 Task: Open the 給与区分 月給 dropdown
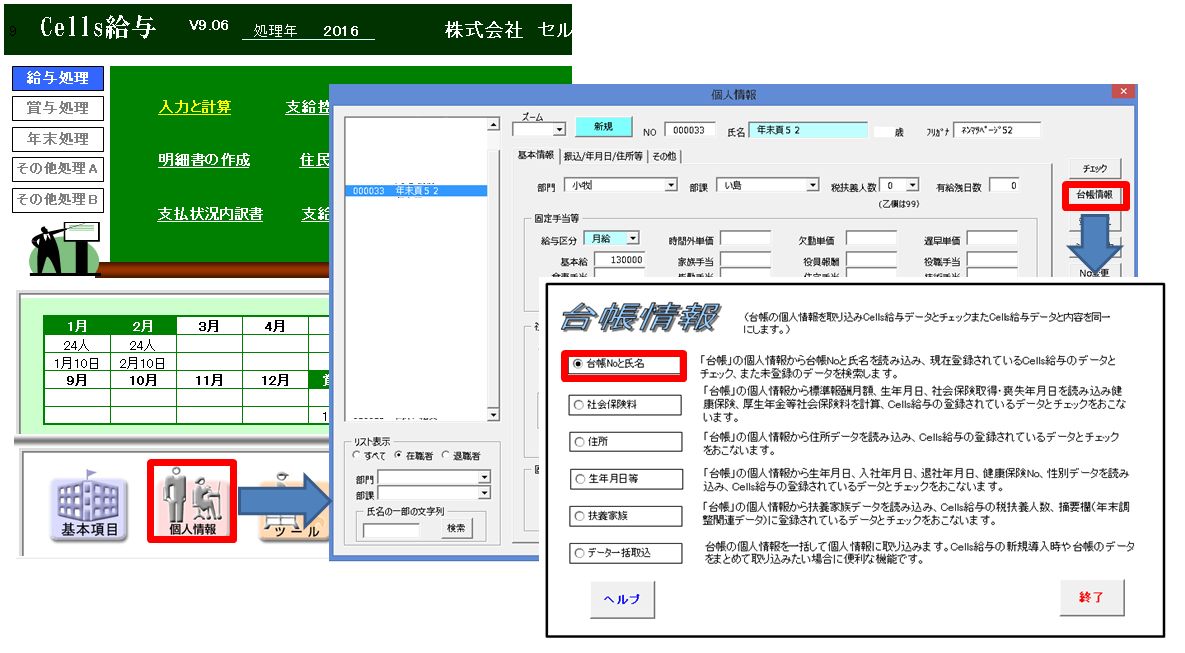[x=633, y=238]
